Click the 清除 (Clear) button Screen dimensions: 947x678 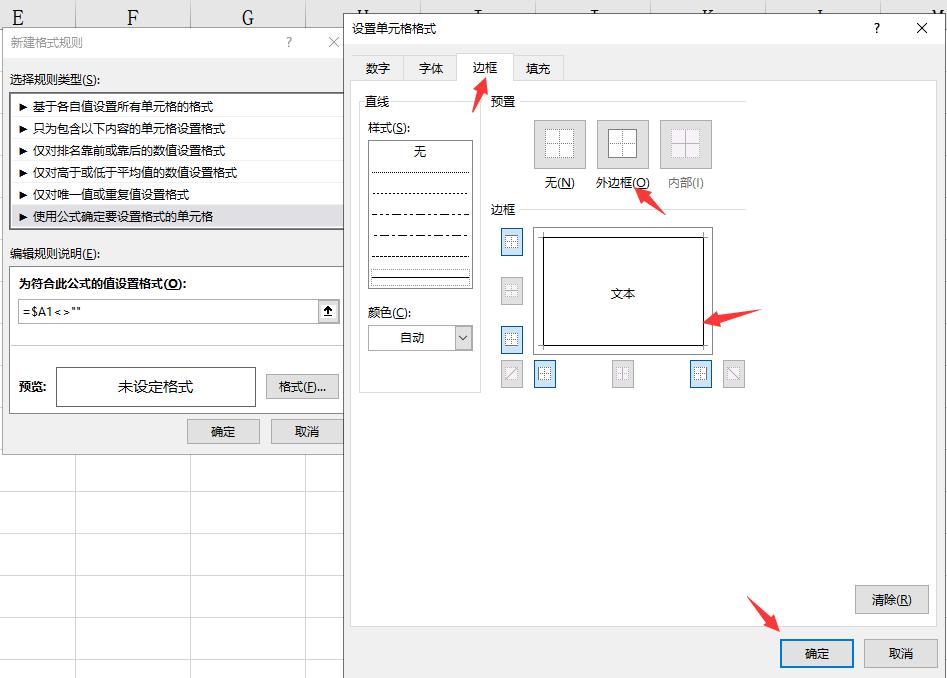(891, 599)
